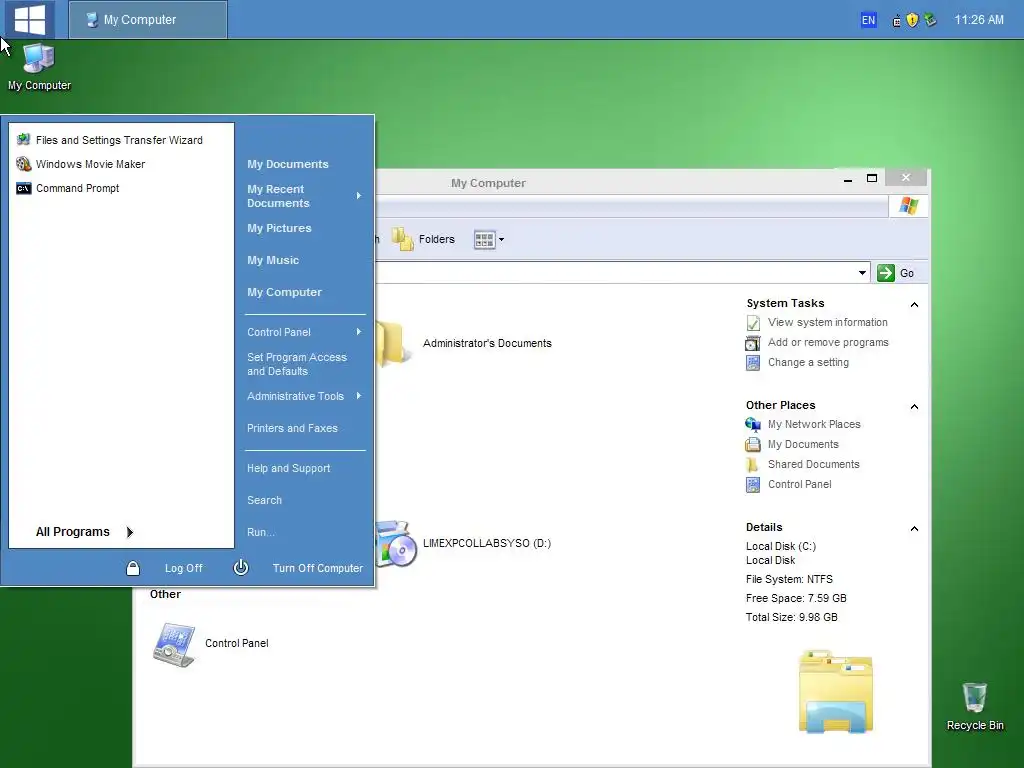Click the Folders toolbar icon
The width and height of the screenshot is (1024, 768).
click(x=403, y=239)
